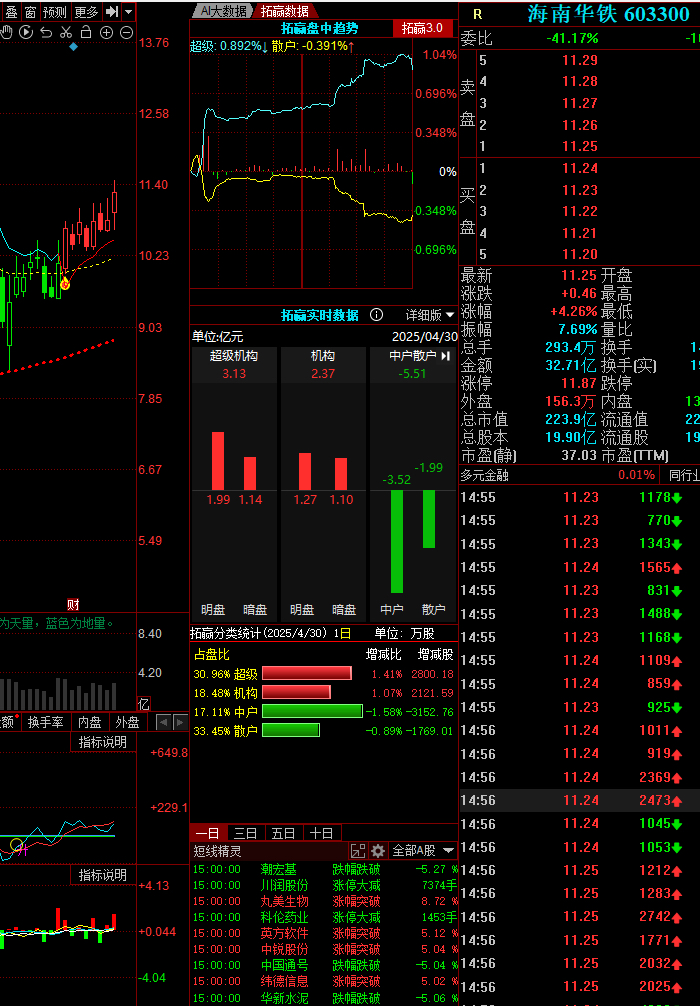Click the 散户 green ratio bar
This screenshot has height=1006, width=700.
[x=291, y=730]
